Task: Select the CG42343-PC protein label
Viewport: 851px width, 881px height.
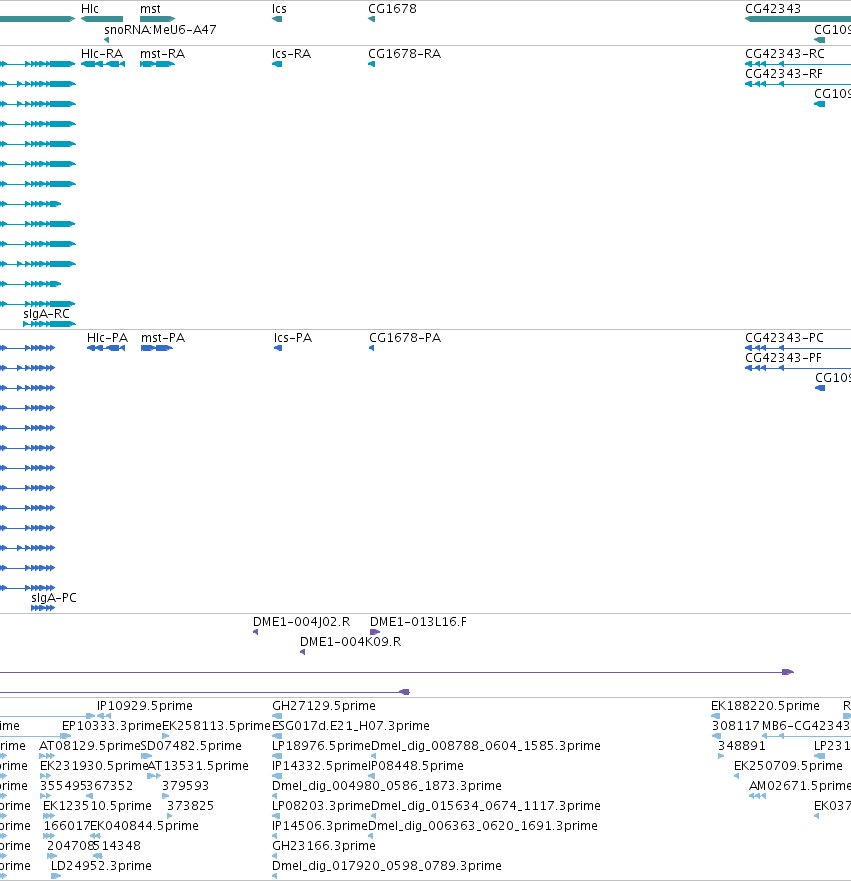Action: [784, 338]
